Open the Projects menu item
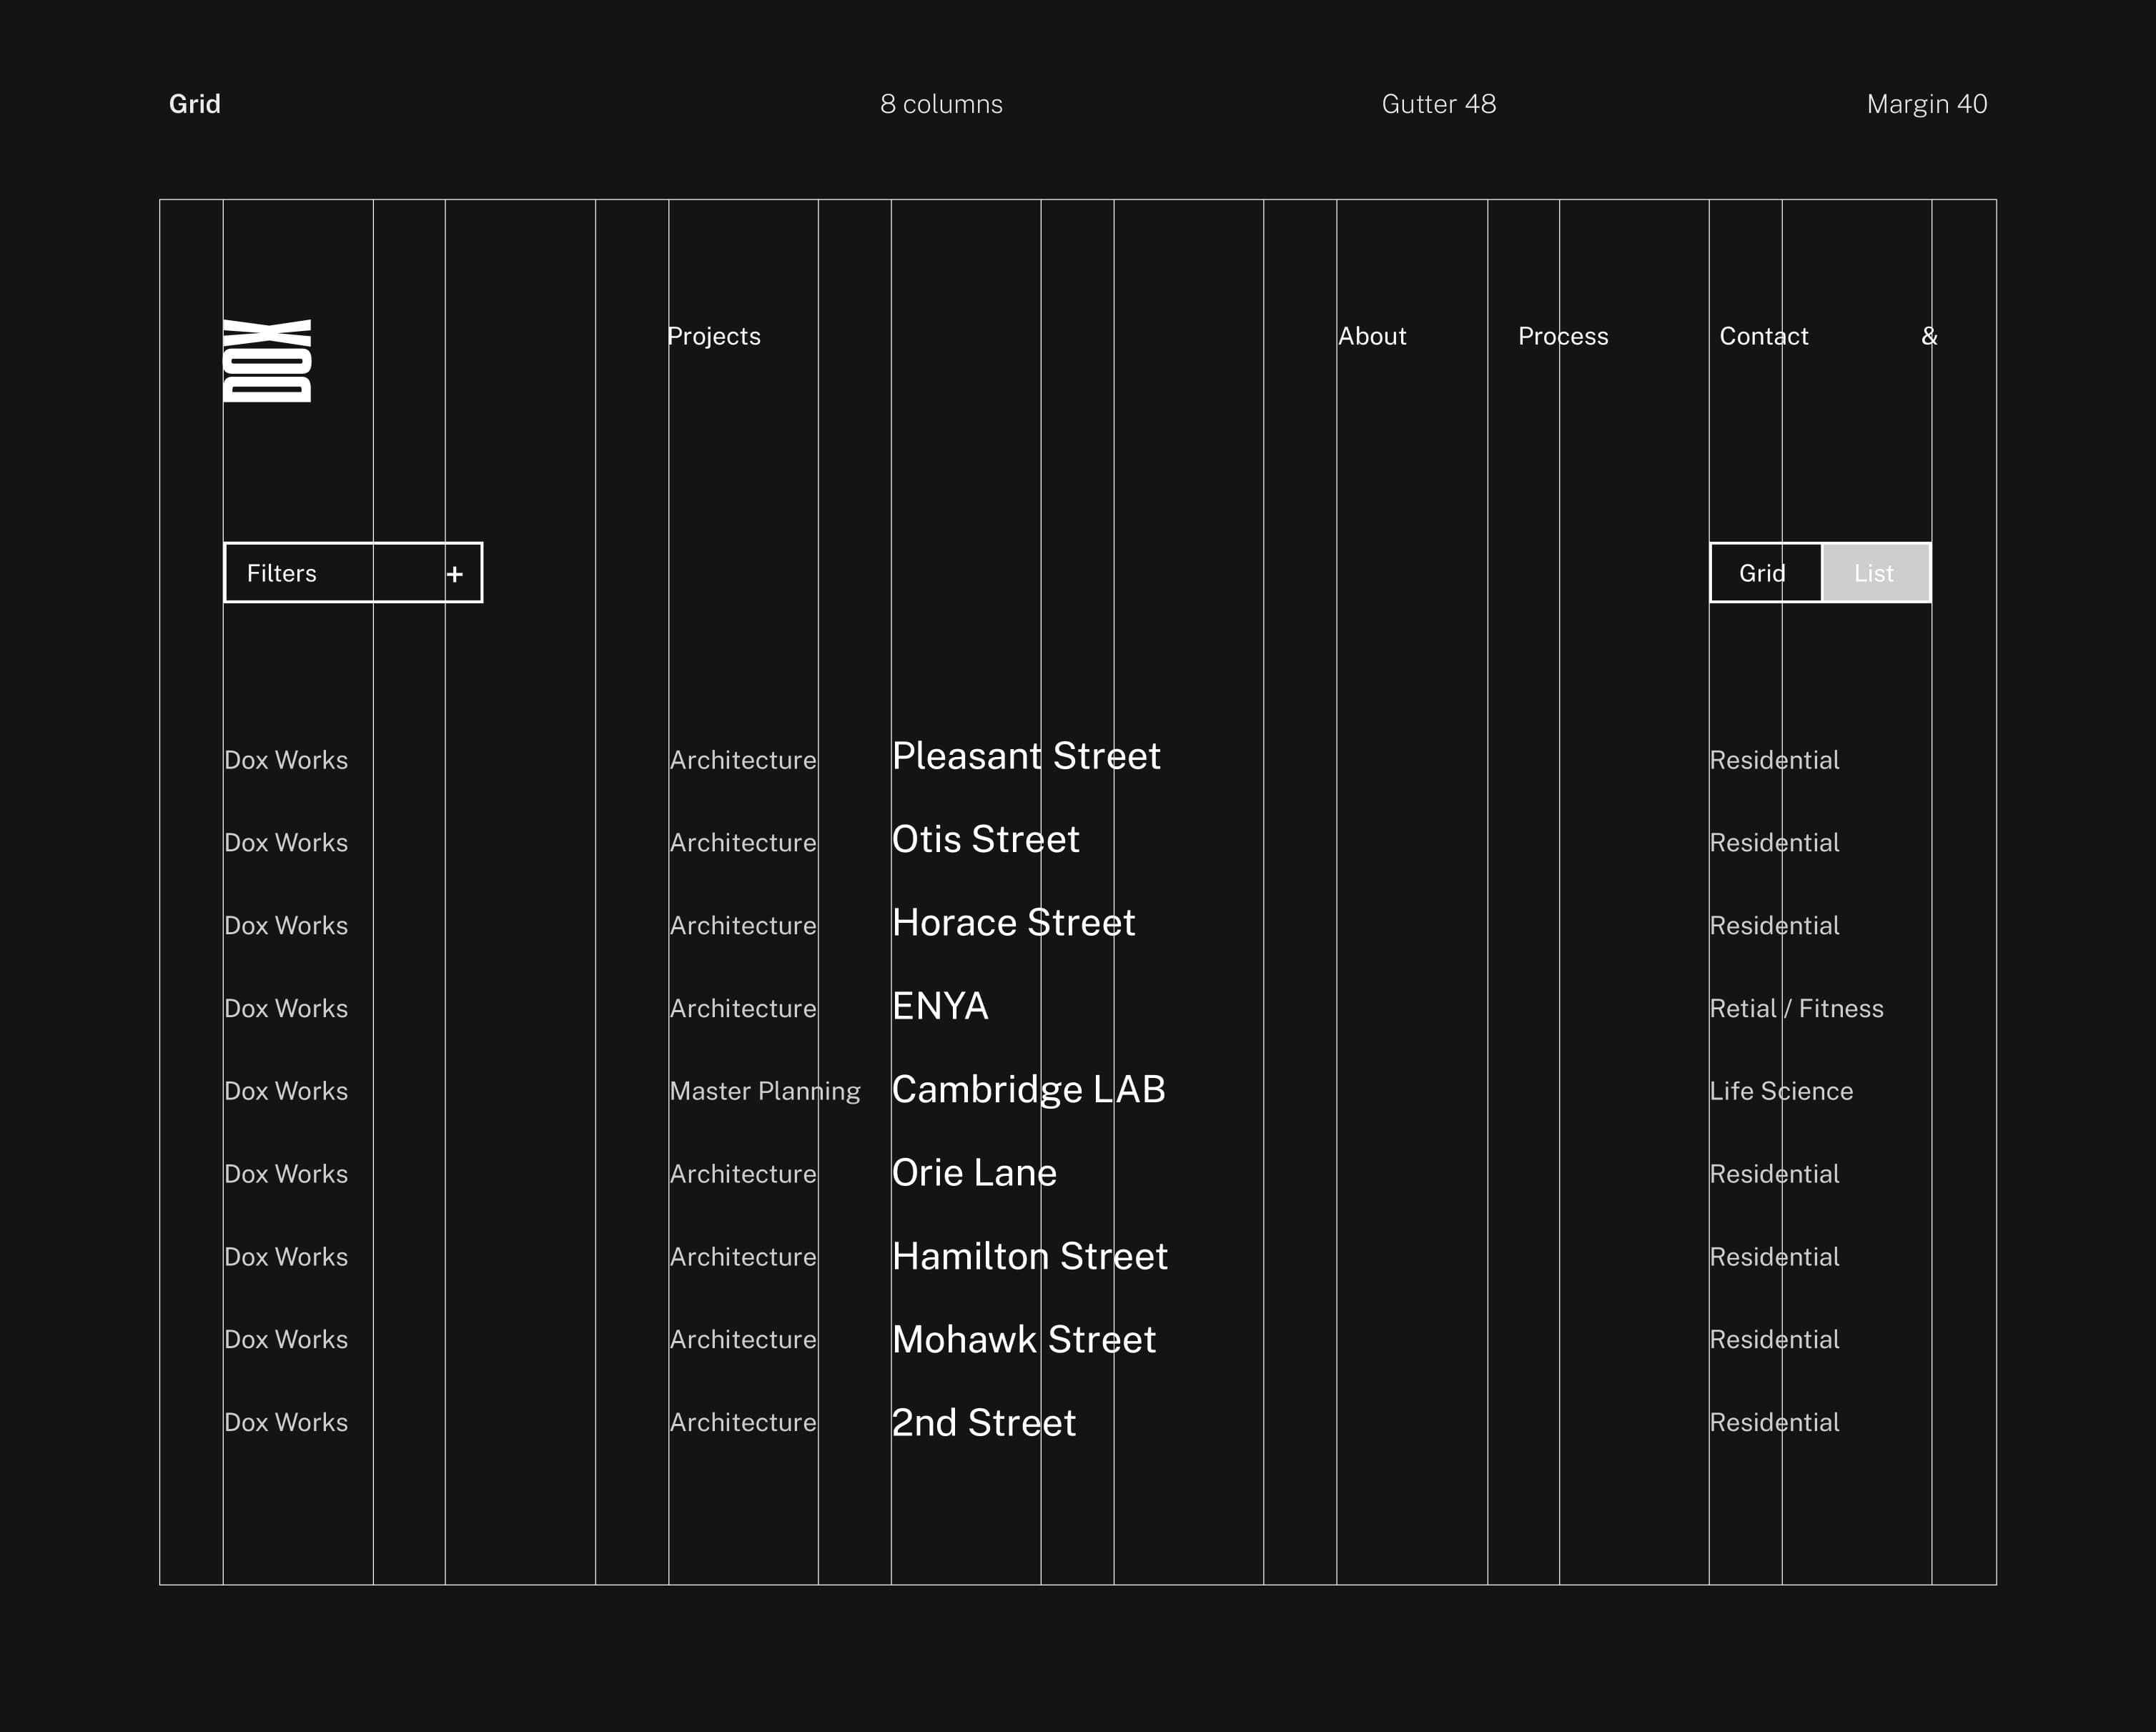This screenshot has width=2156, height=1732. click(x=714, y=337)
